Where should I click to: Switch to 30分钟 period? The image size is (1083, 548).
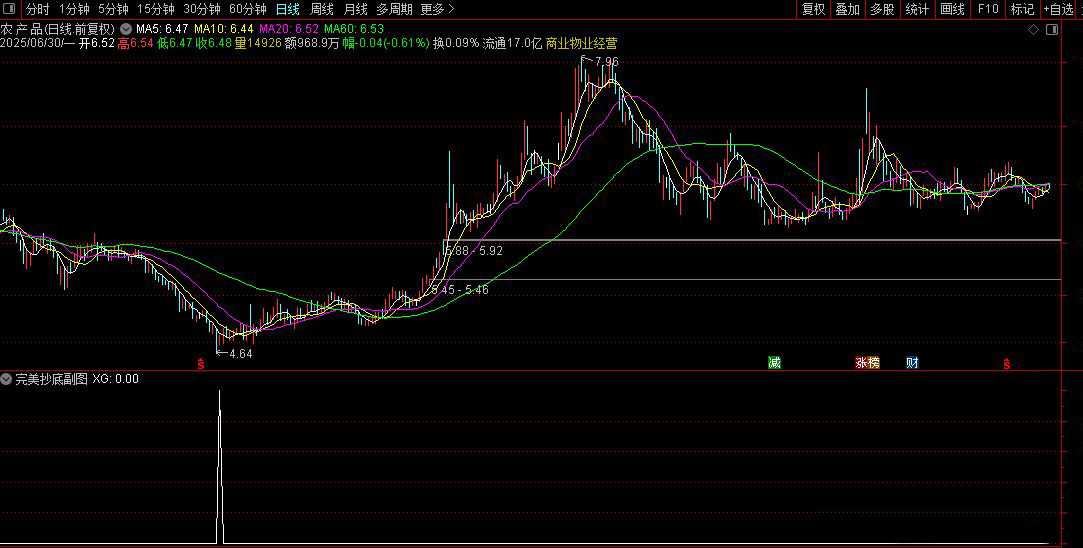(202, 9)
